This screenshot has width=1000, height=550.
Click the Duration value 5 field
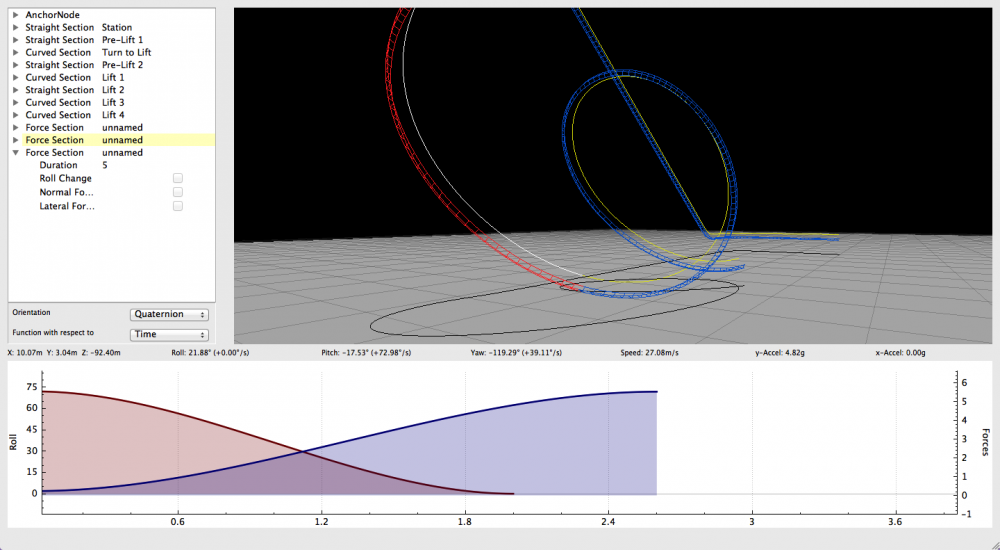(106, 165)
